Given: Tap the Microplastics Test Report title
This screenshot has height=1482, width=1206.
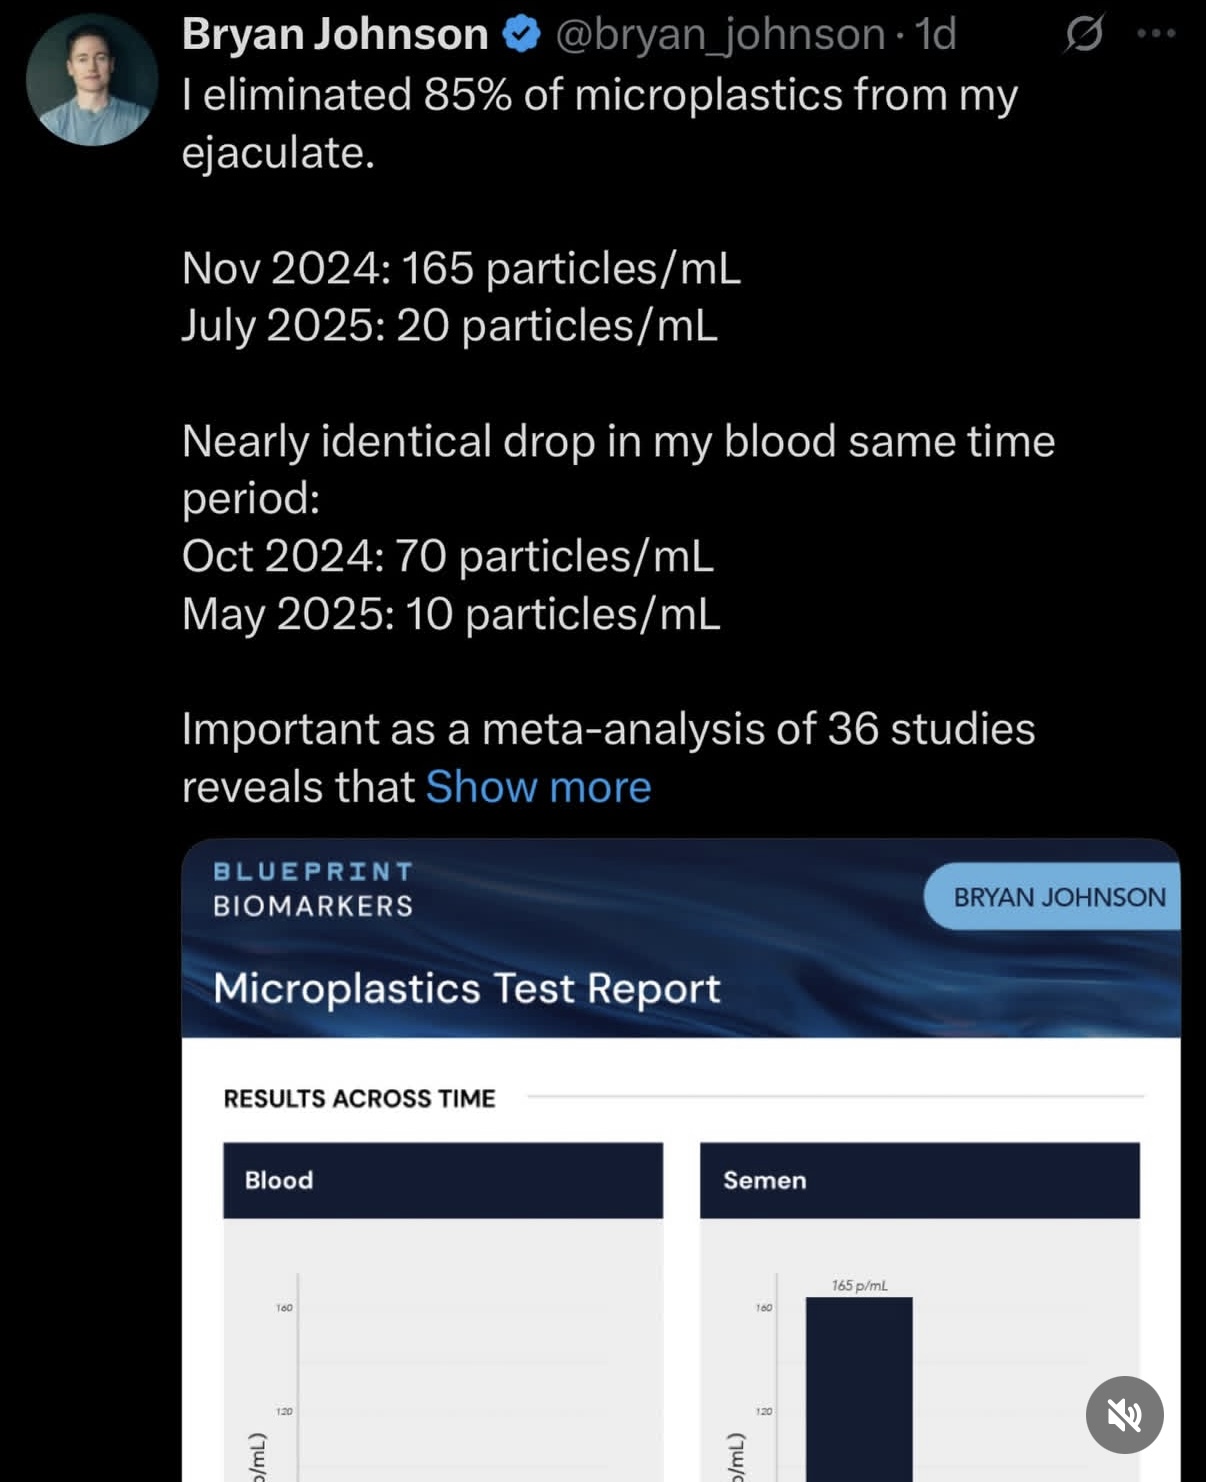Looking at the screenshot, I should 466,988.
